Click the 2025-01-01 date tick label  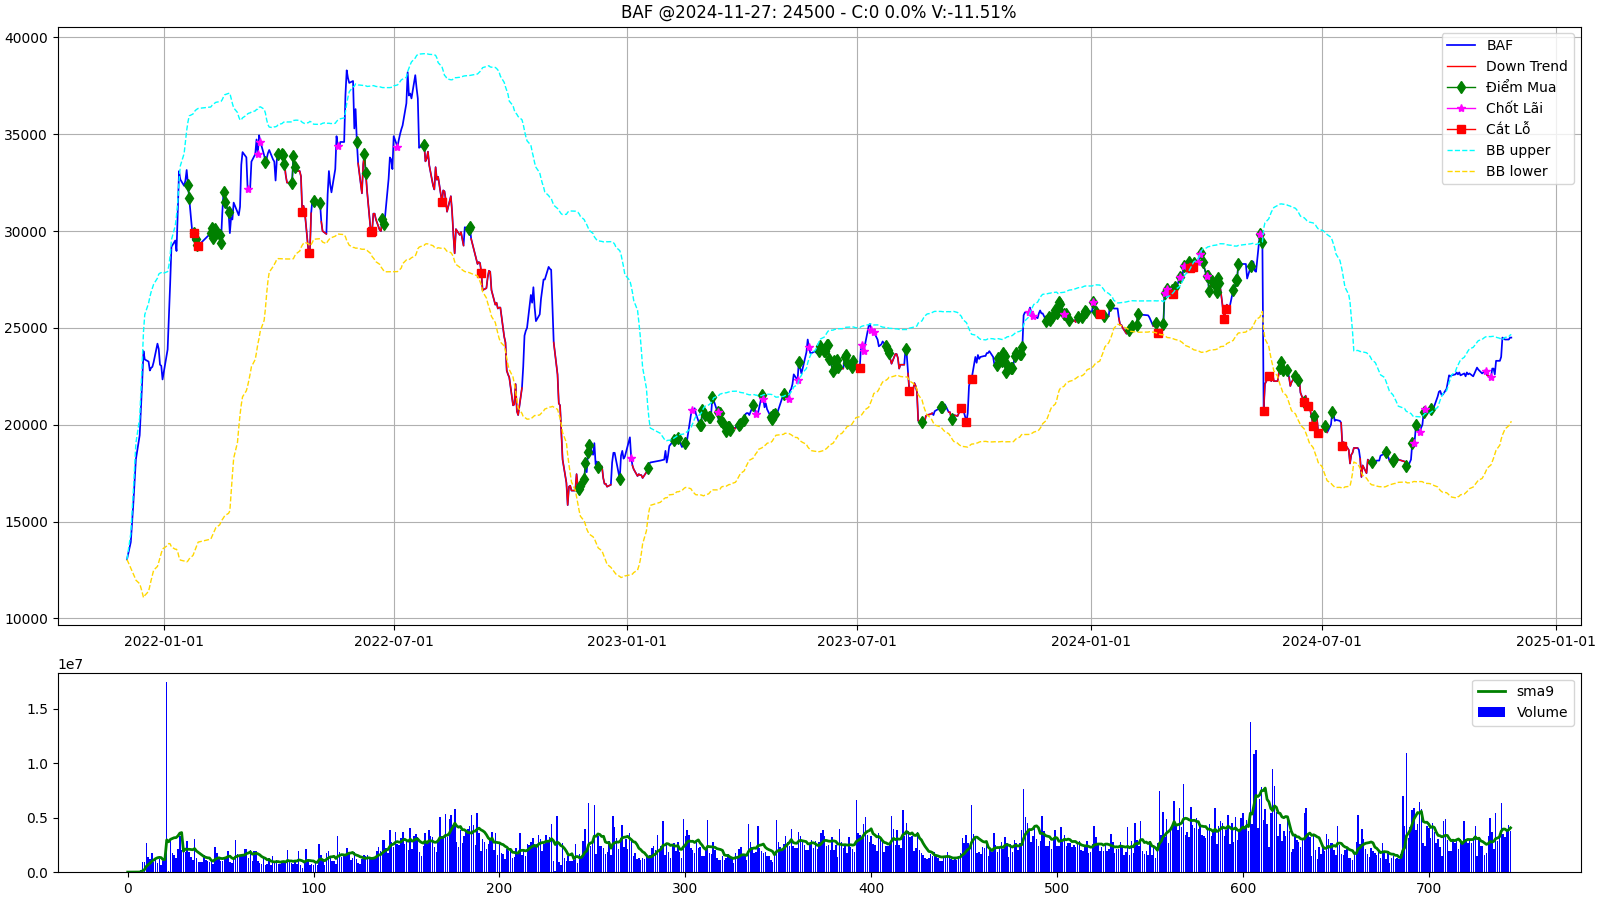point(1556,641)
